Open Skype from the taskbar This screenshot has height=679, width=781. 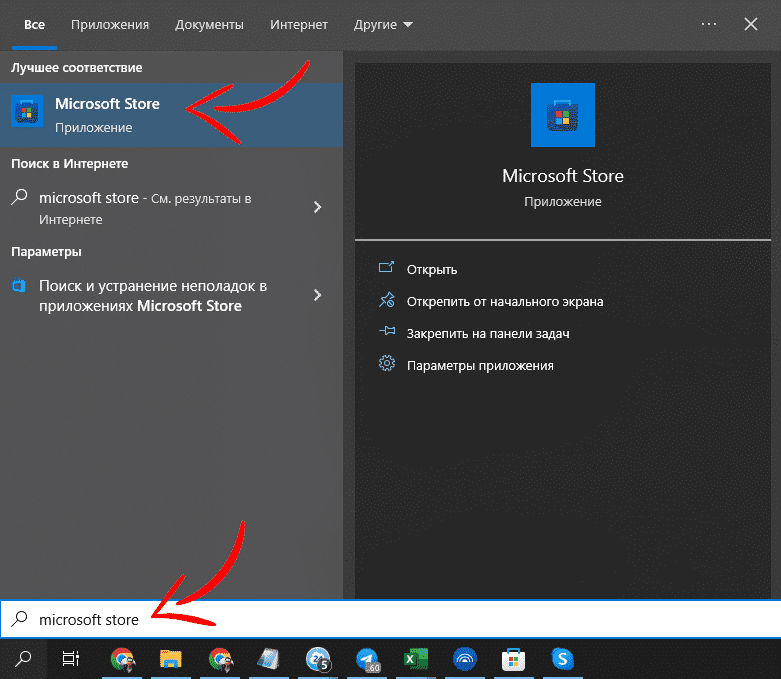[562, 659]
